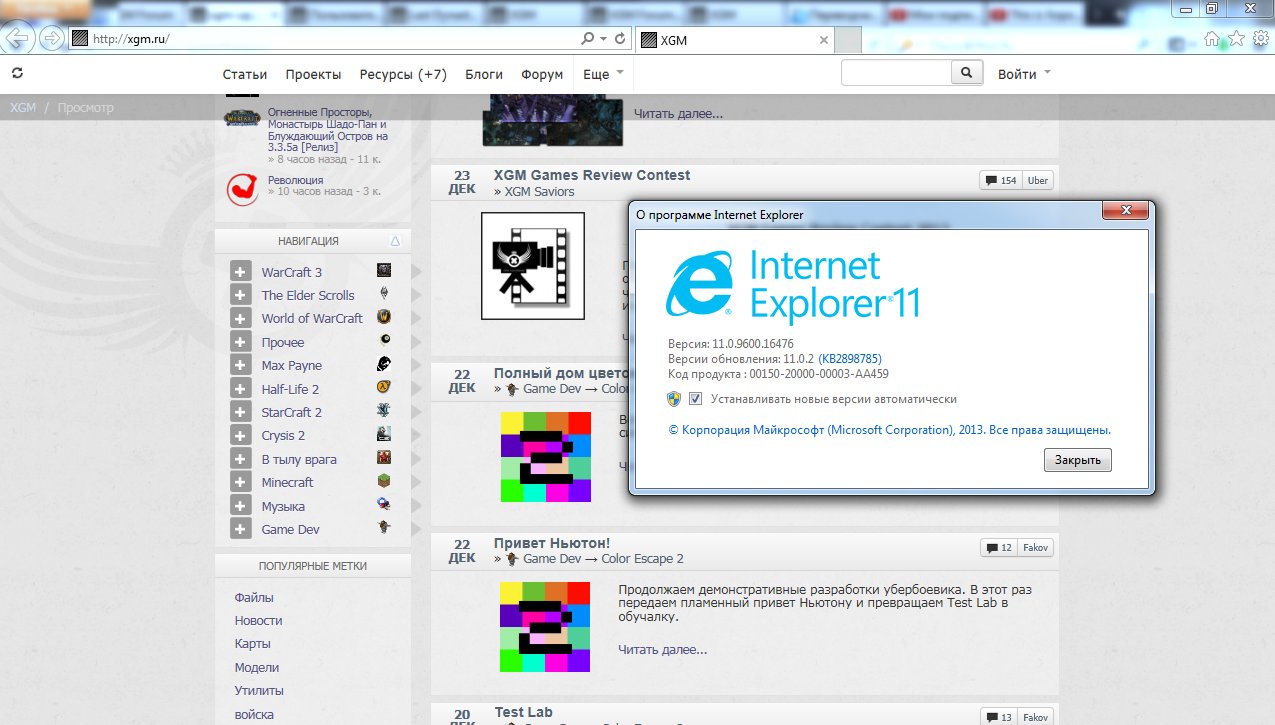Open the Проекты menu item
This screenshot has height=725, width=1275.
pyautogui.click(x=313, y=74)
